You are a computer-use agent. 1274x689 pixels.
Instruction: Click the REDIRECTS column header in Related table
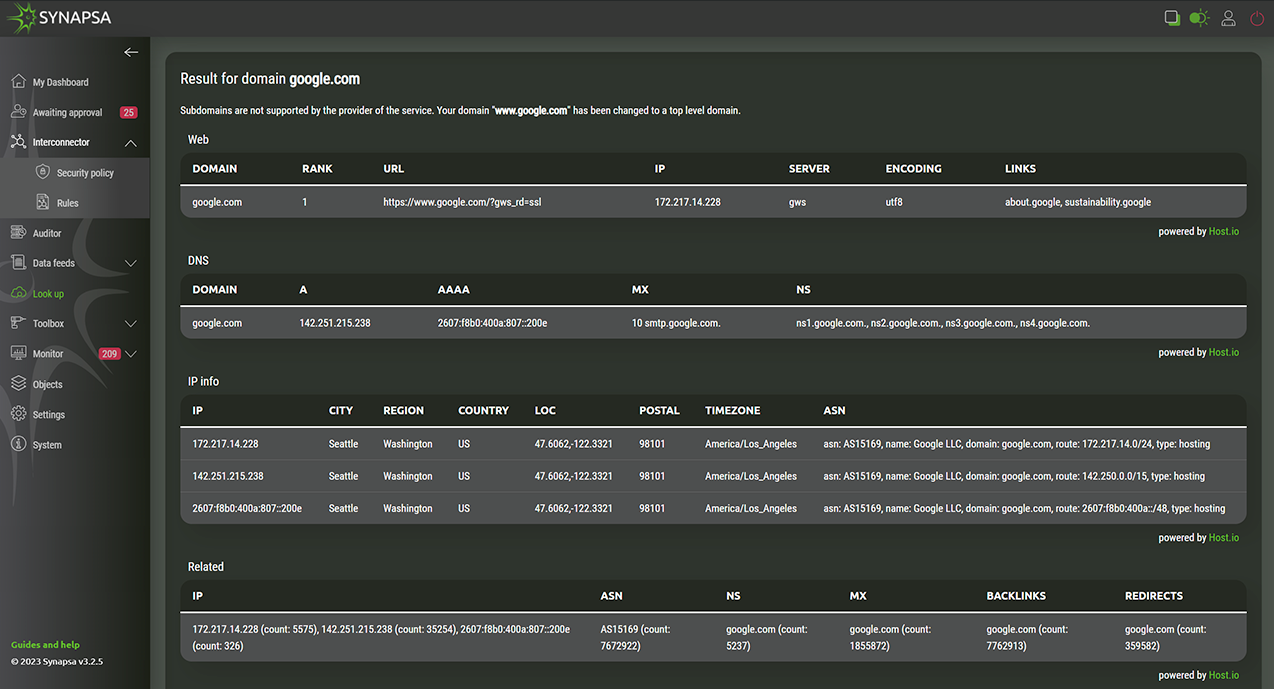[1154, 595]
